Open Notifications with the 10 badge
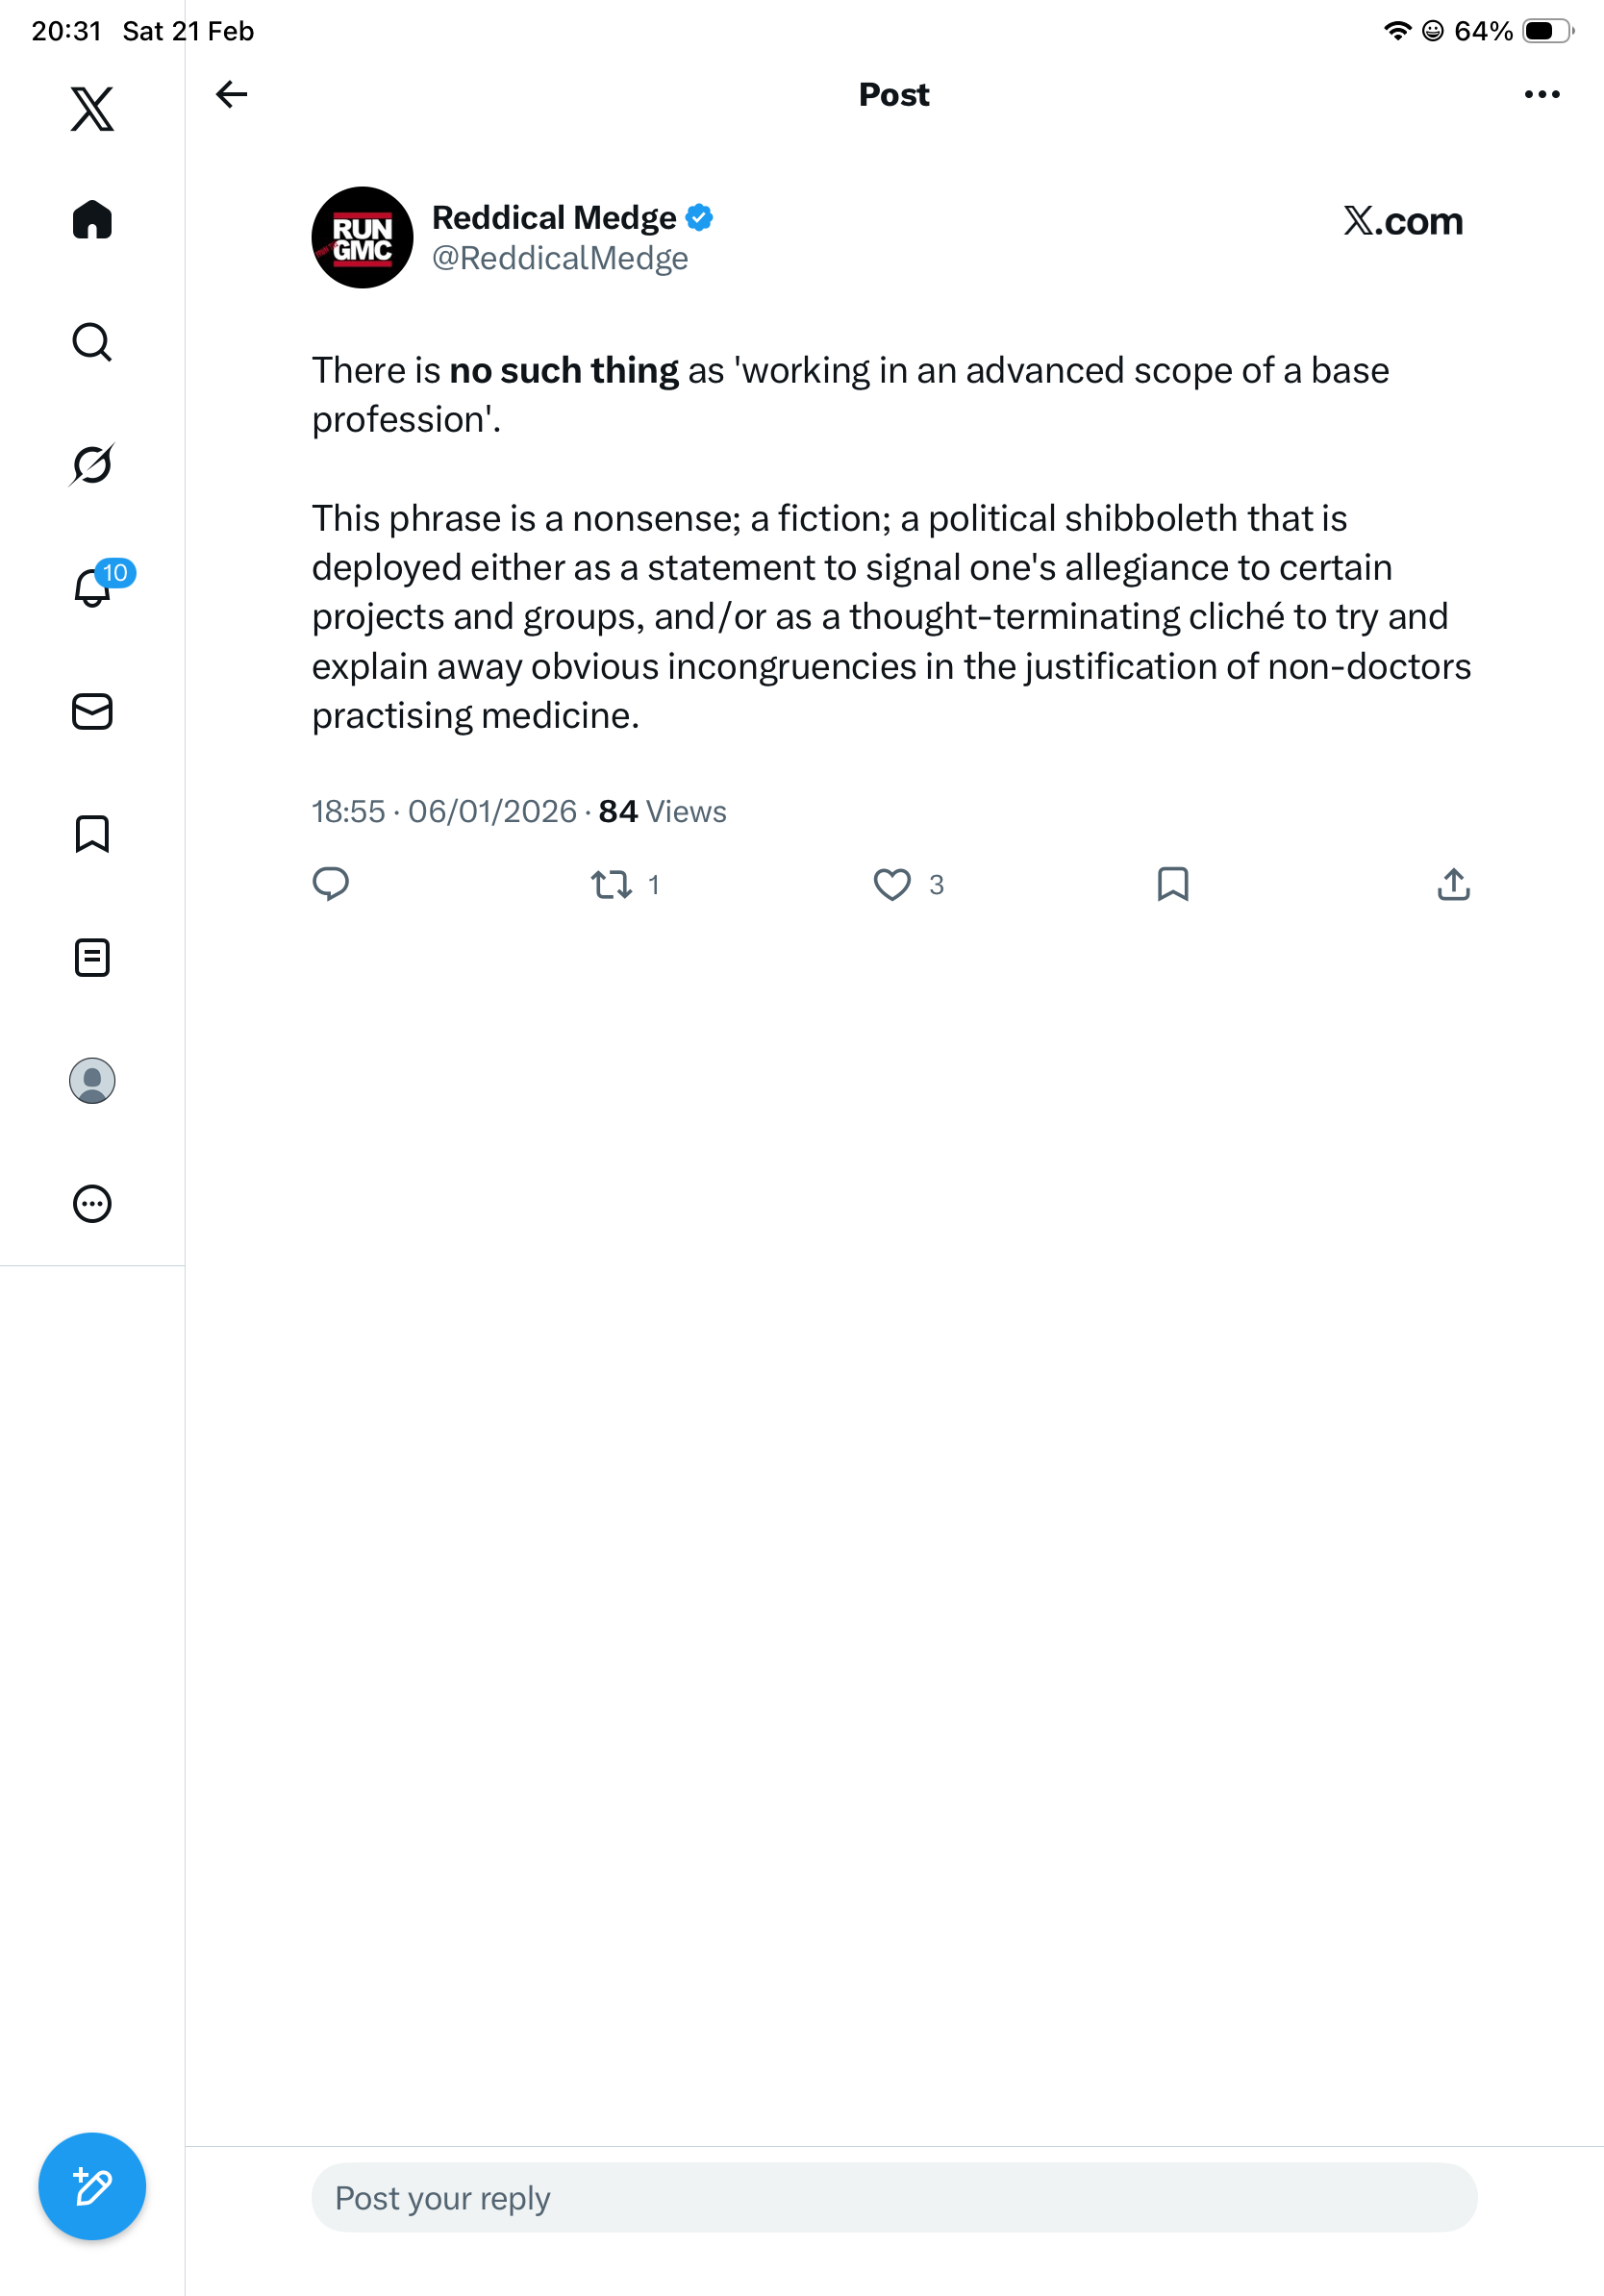1604x2296 pixels. click(x=94, y=587)
